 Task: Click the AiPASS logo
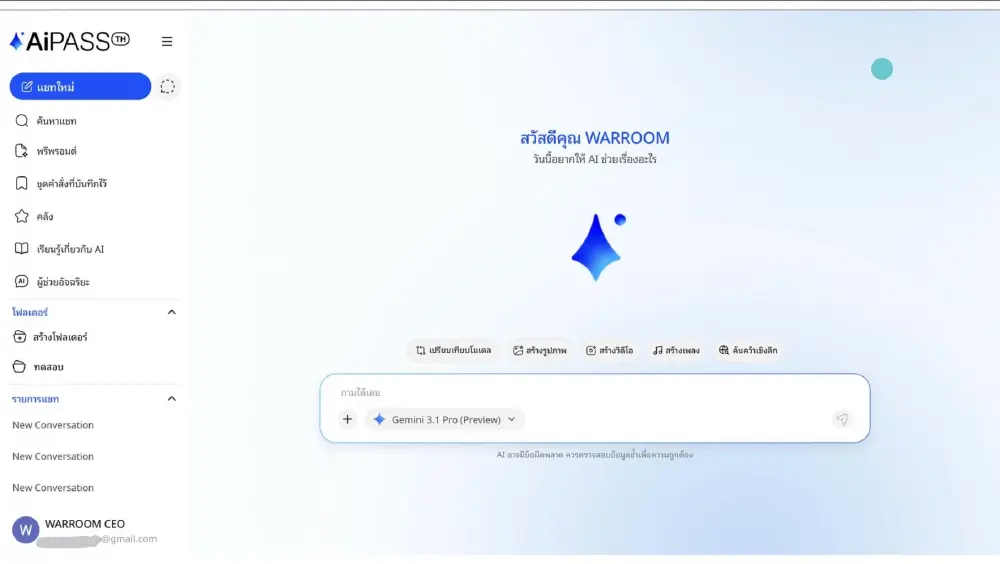click(70, 41)
